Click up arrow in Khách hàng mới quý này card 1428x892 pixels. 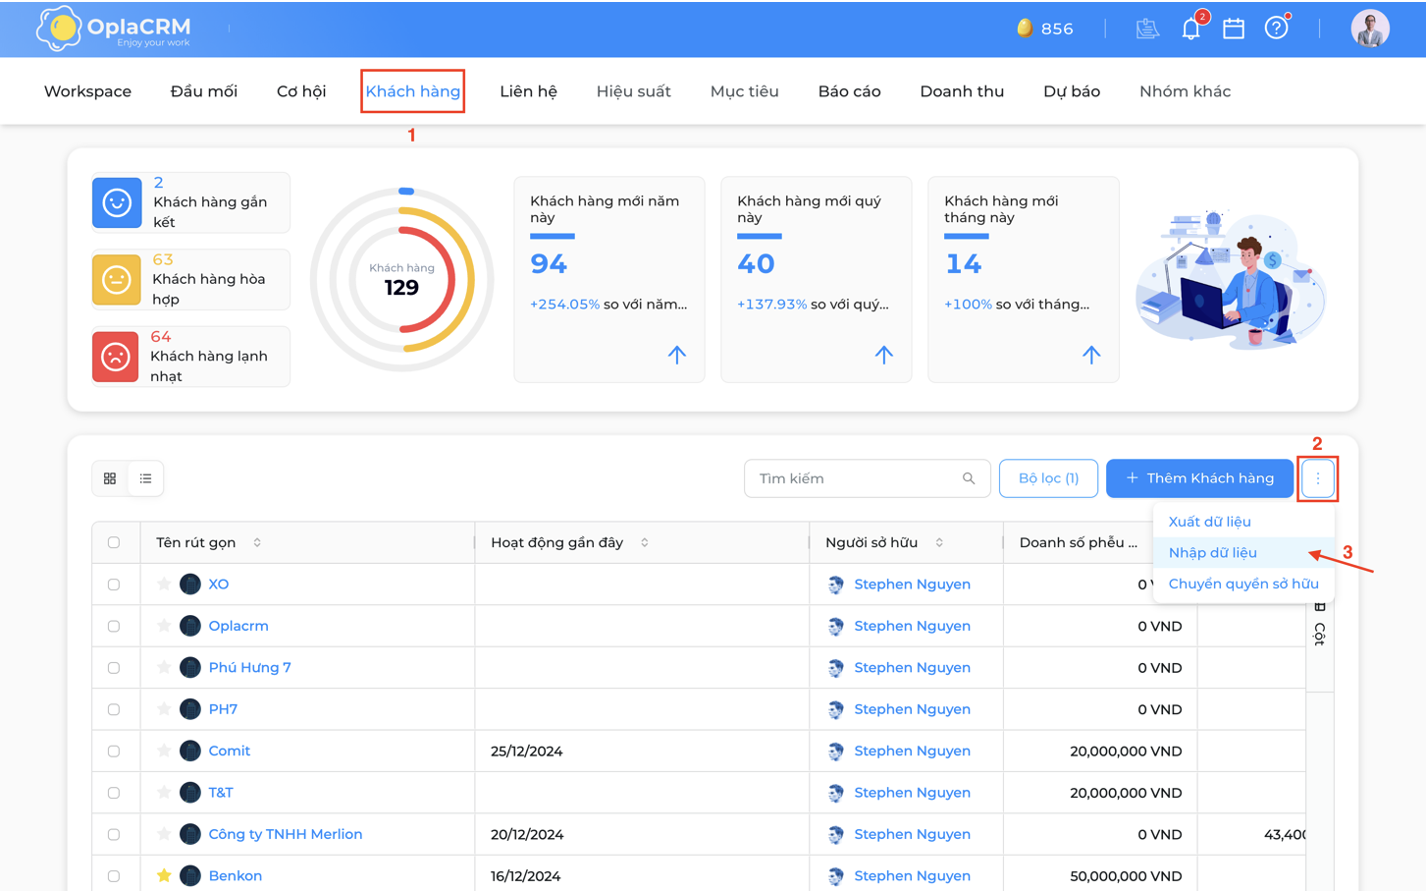(x=884, y=354)
